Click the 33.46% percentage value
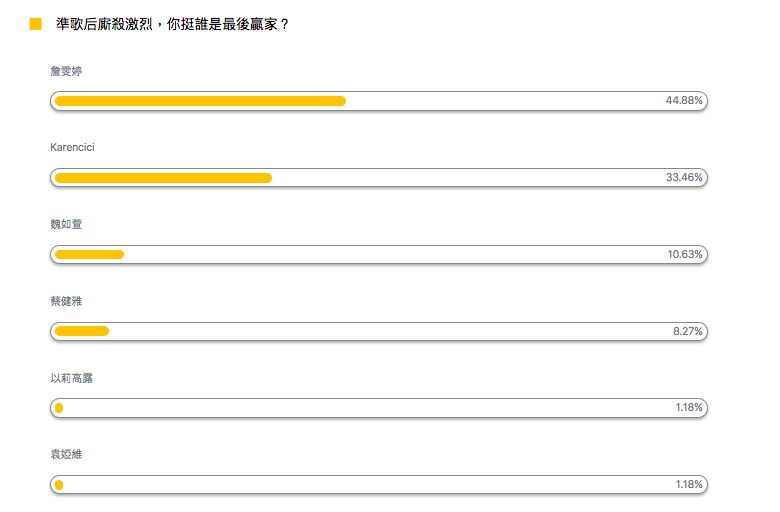780x512 pixels. 684,177
